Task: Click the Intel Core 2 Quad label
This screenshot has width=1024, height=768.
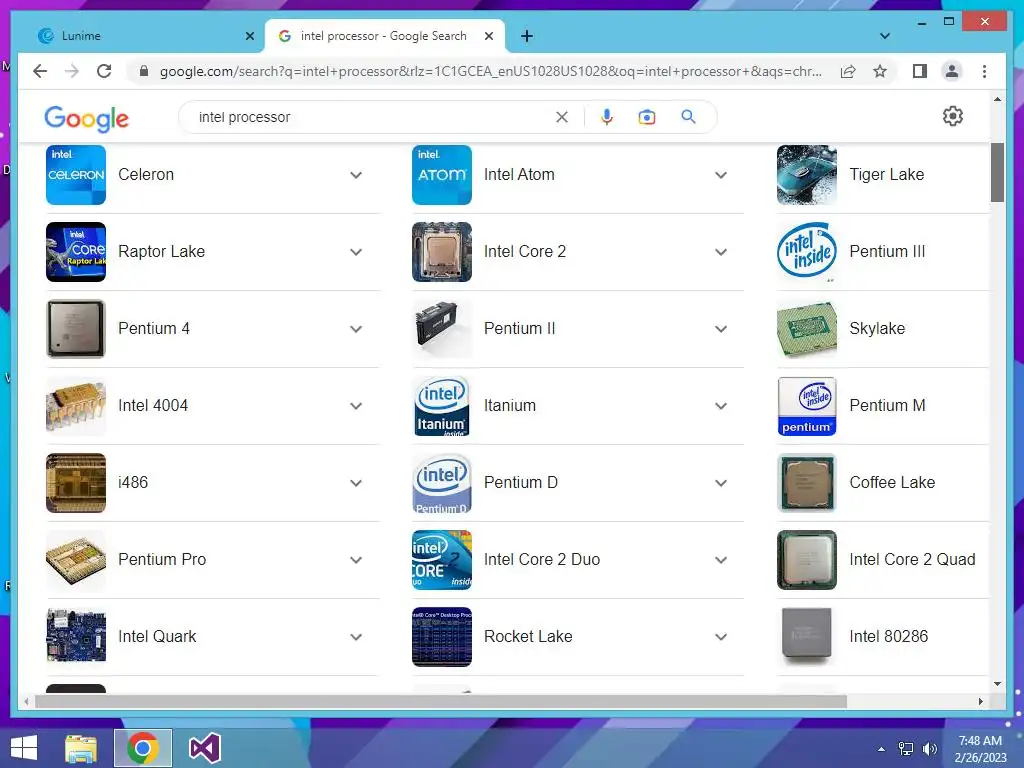Action: coord(912,560)
